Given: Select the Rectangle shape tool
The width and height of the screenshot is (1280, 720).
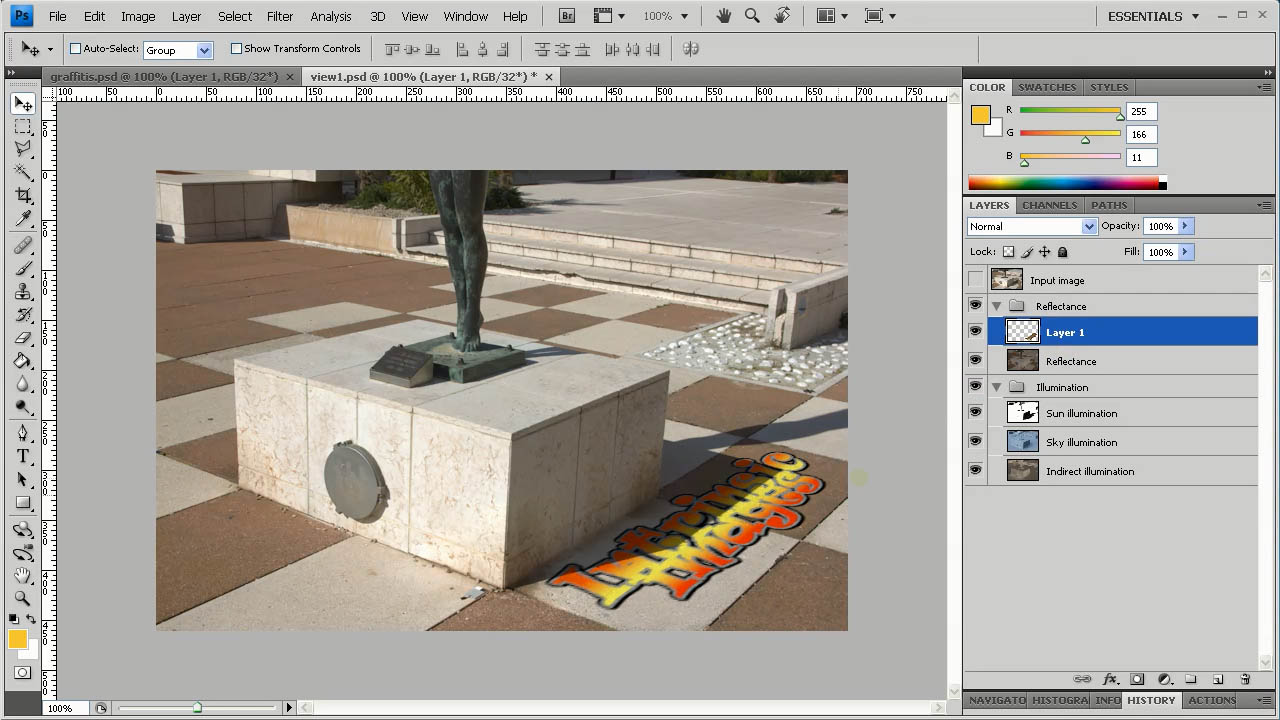Looking at the screenshot, I should [23, 502].
